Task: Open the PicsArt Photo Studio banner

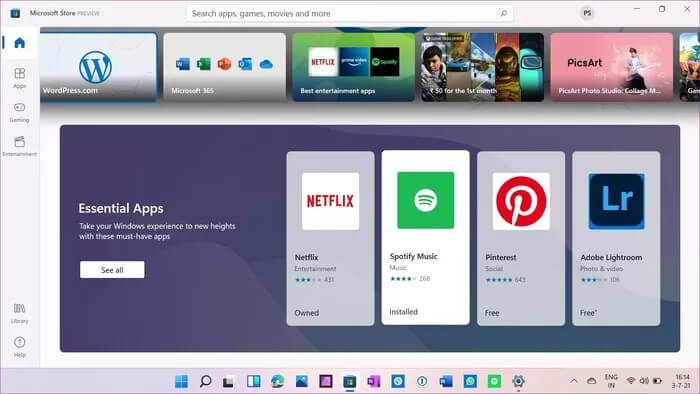Action: 611,67
